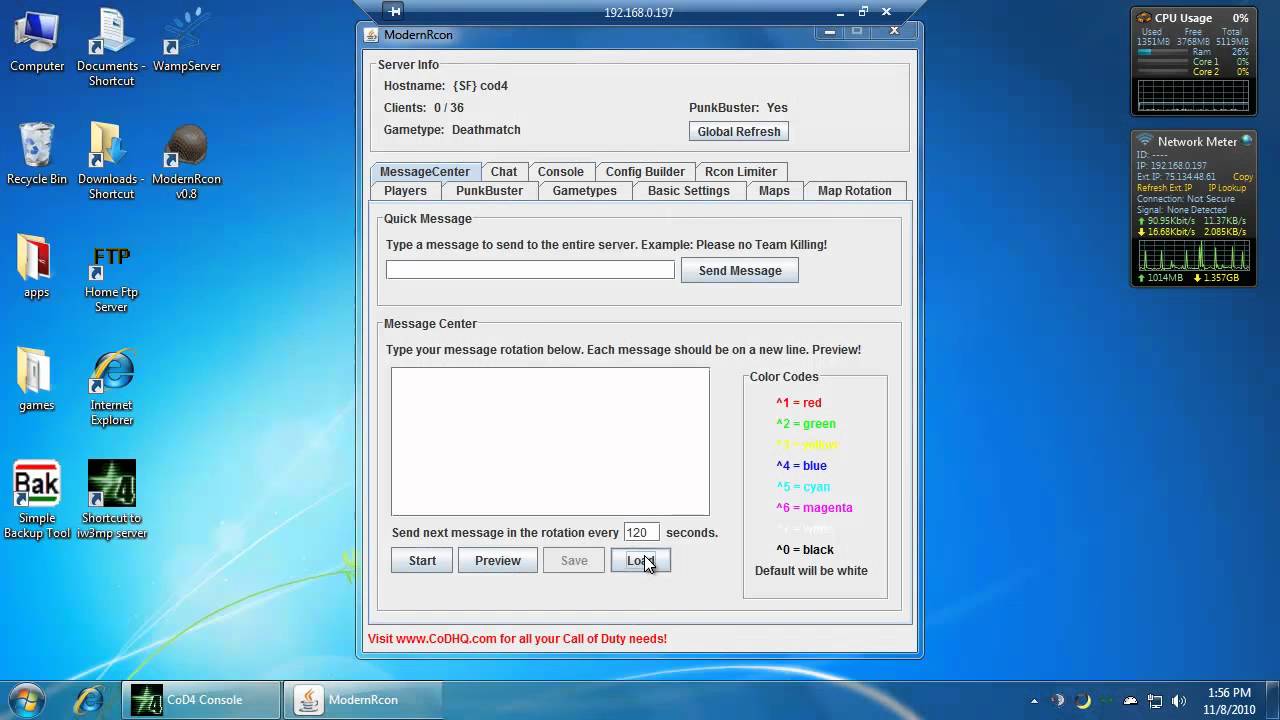This screenshot has height=720, width=1280.
Task: Click the message rotation text area
Action: 550,441
